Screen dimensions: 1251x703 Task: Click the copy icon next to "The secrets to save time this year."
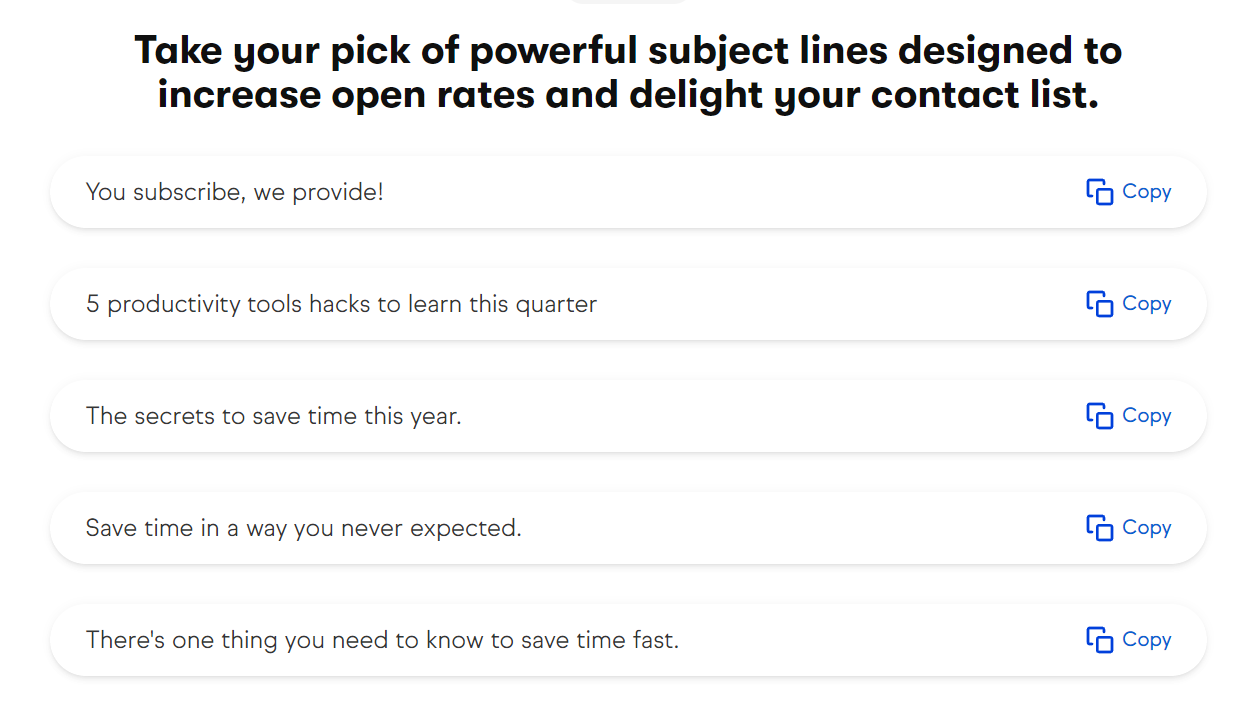point(1097,415)
